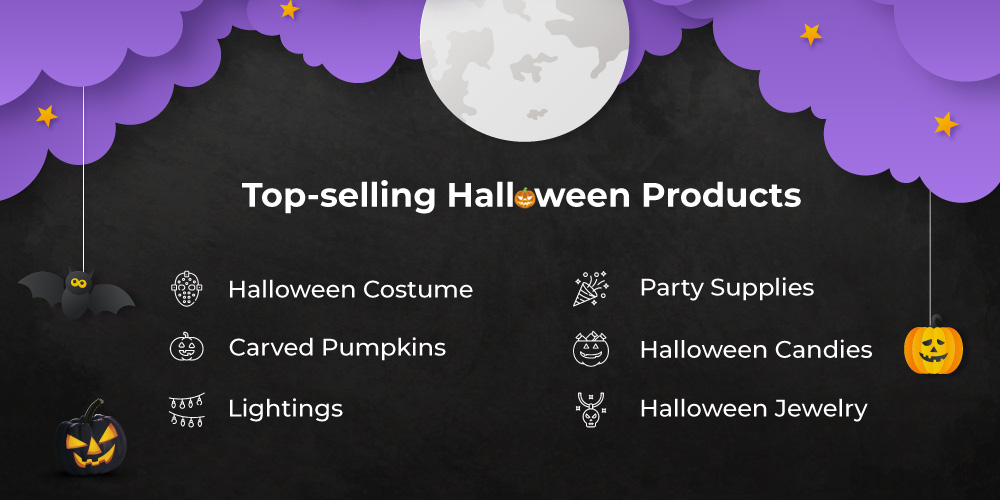Image resolution: width=1000 pixels, height=500 pixels.
Task: Click the Top-selling Halloween Products heading
Action: [x=522, y=196]
